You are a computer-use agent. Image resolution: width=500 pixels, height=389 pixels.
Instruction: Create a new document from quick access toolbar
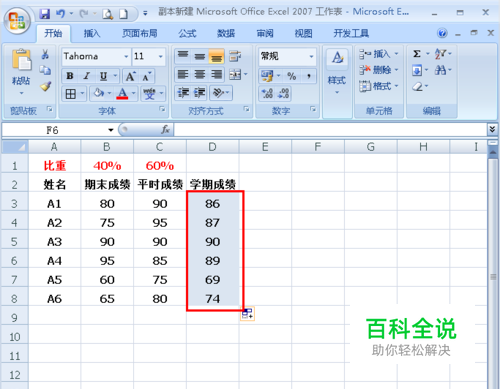[x=123, y=14]
